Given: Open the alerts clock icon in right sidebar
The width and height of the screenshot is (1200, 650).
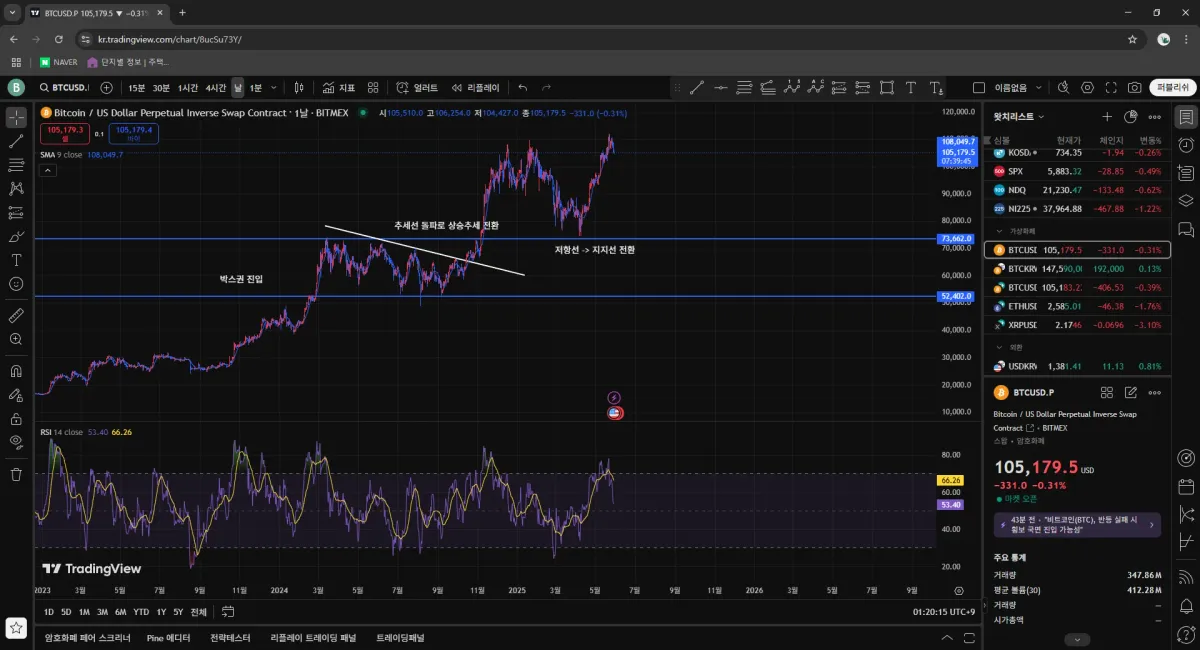Looking at the screenshot, I should (1186, 145).
